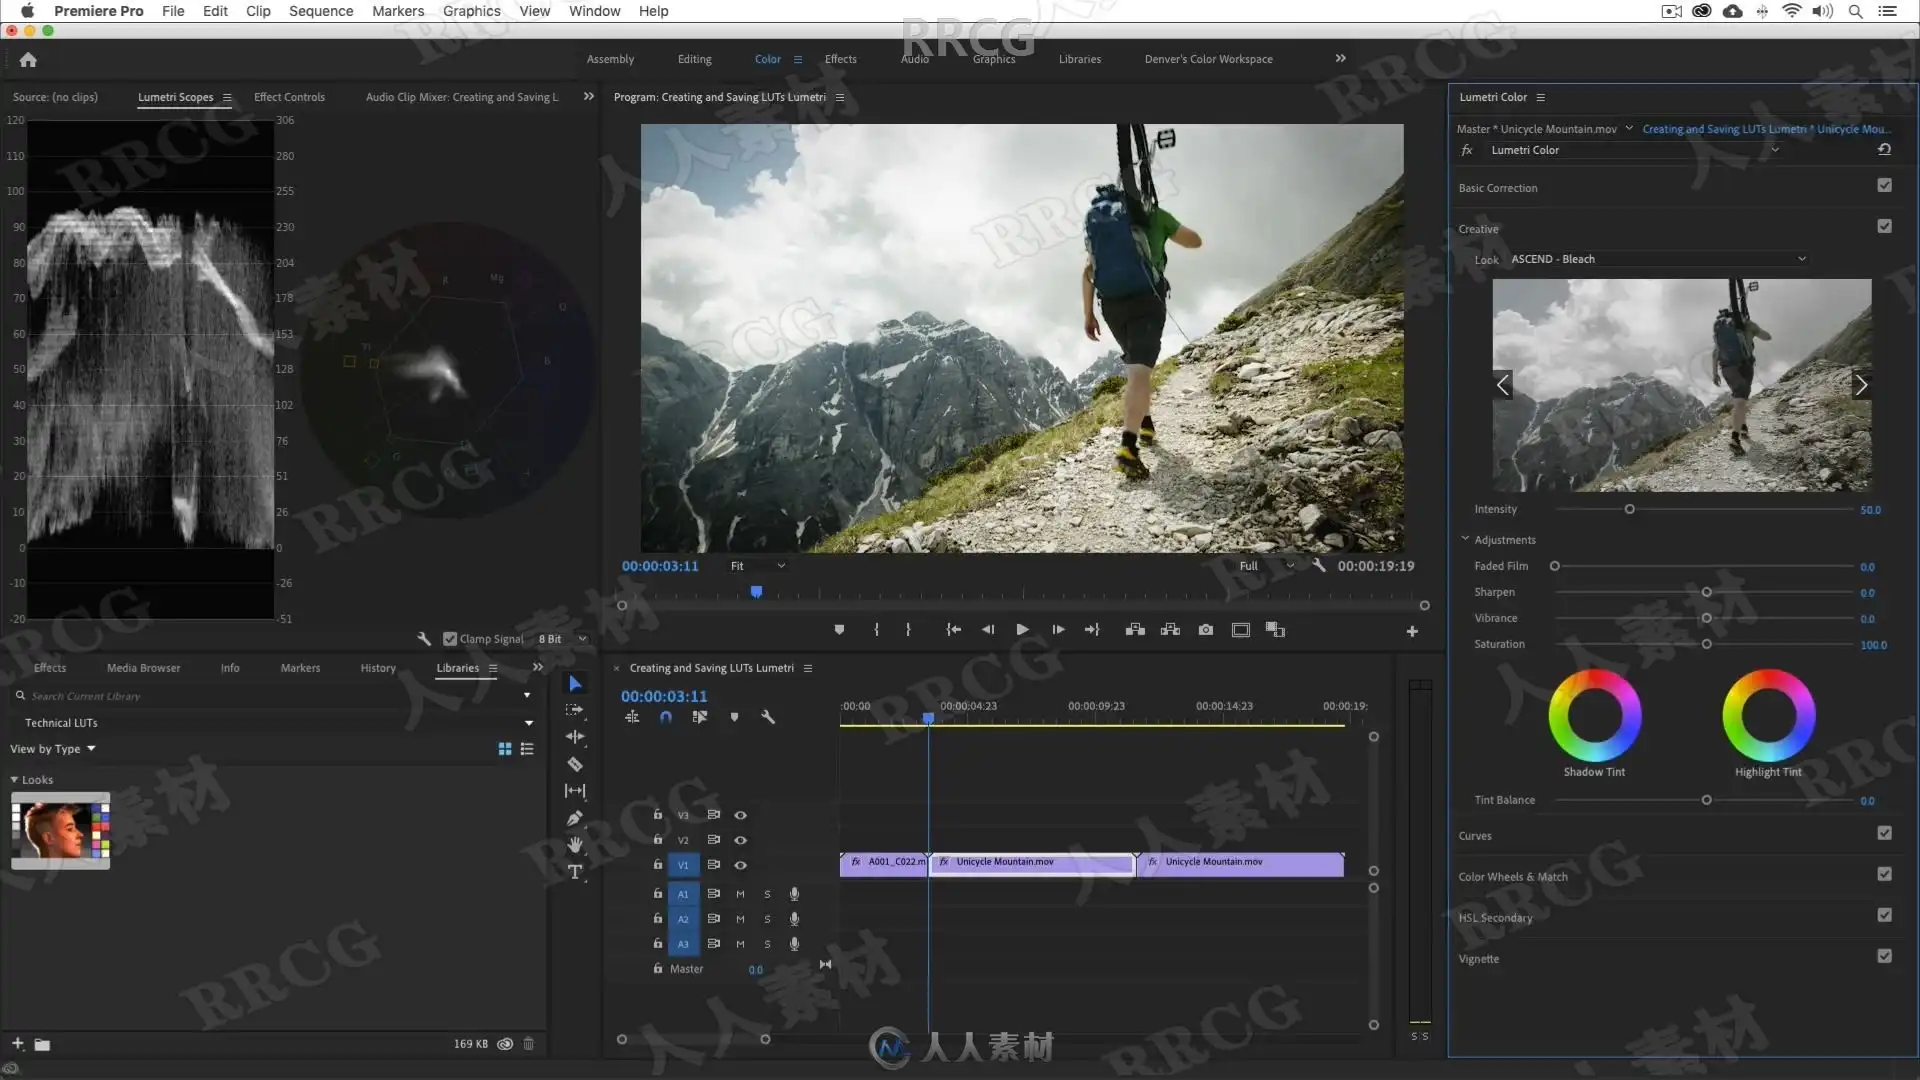
Task: Select the Hand tool
Action: point(575,845)
